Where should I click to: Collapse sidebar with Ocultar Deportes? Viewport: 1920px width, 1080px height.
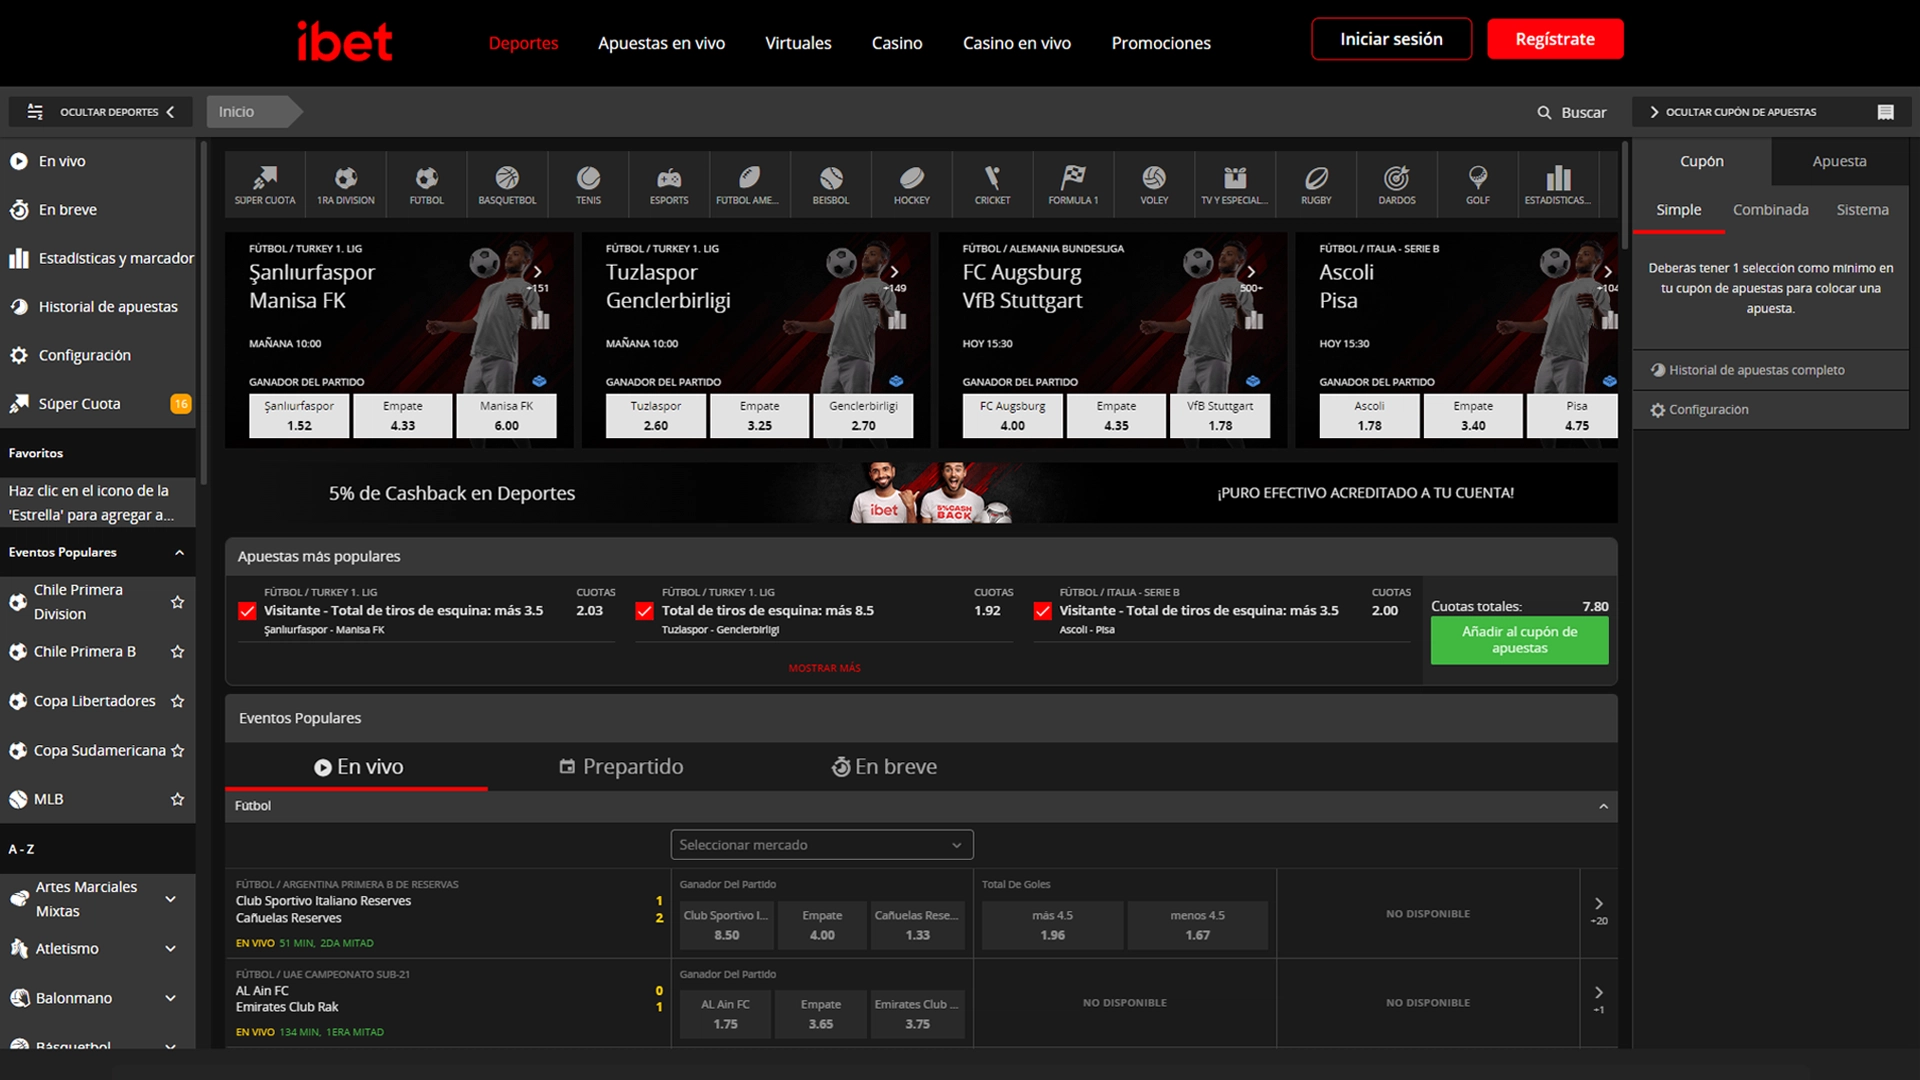click(101, 112)
